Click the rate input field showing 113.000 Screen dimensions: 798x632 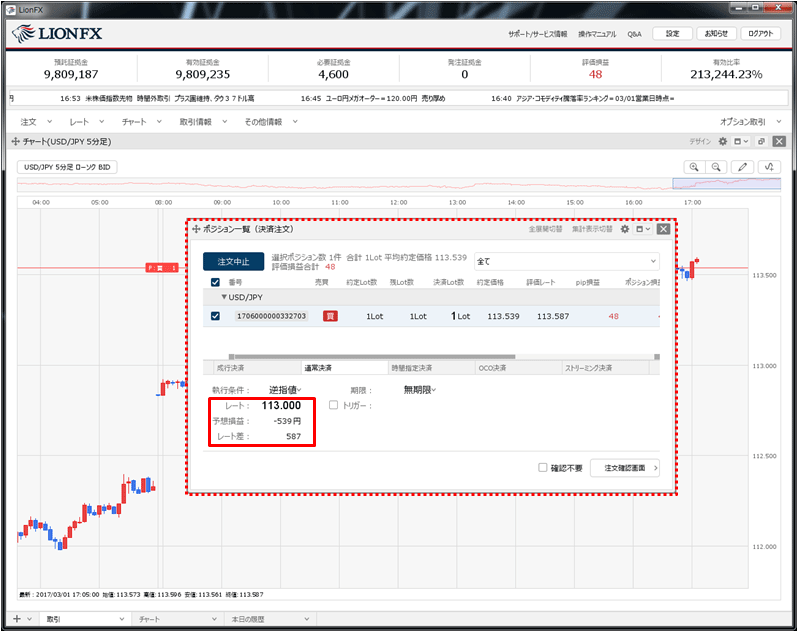click(281, 406)
